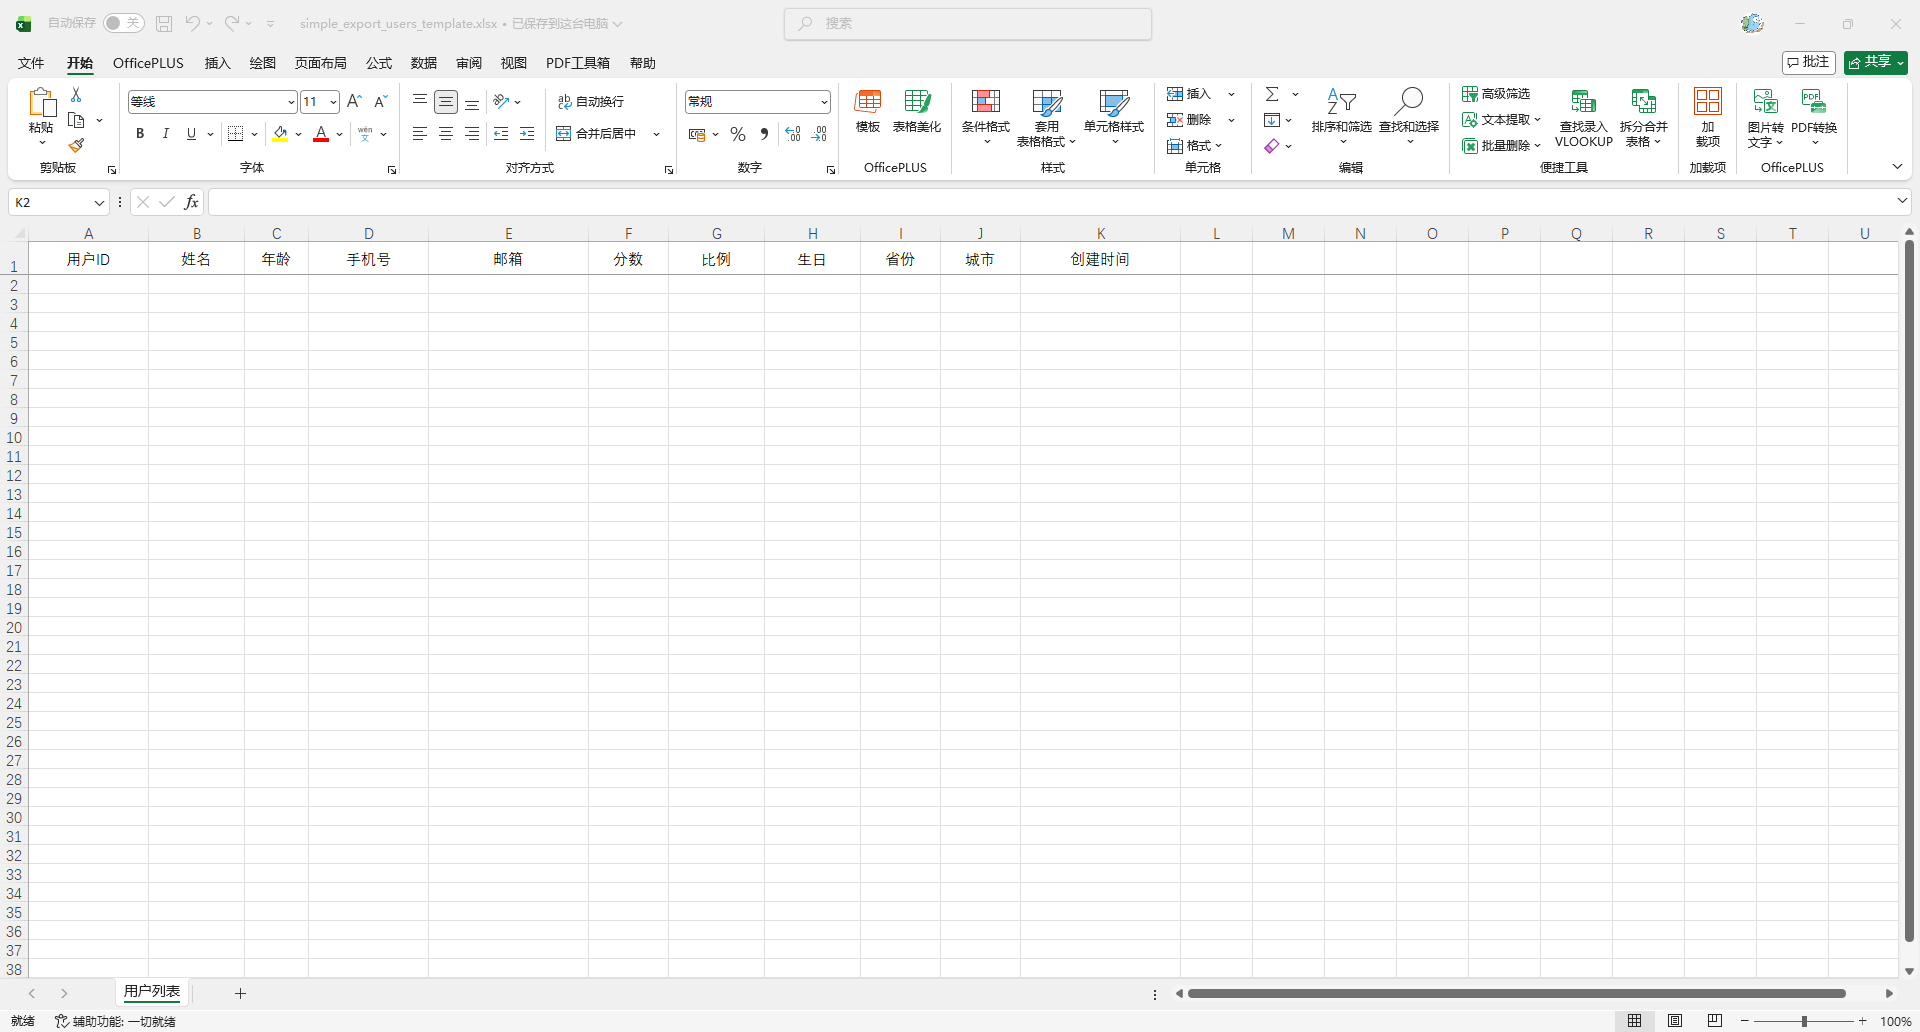Toggle the AutoSave switch
Image resolution: width=1920 pixels, height=1032 pixels.
click(124, 23)
